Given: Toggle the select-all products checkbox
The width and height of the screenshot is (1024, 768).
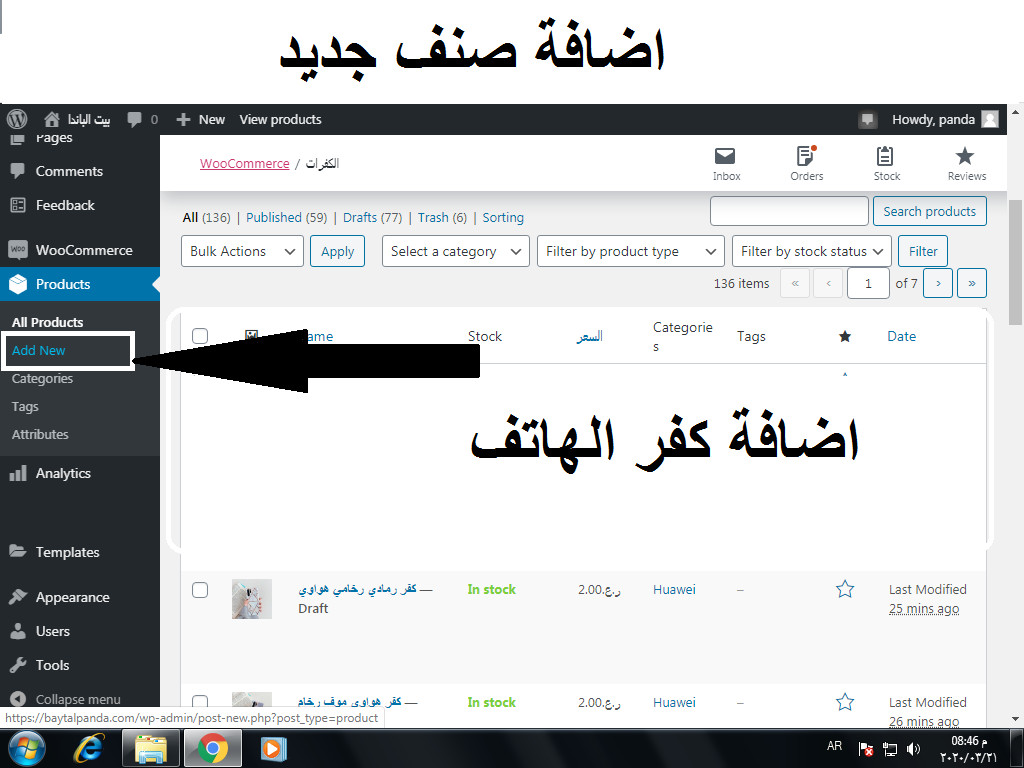Looking at the screenshot, I should (200, 336).
